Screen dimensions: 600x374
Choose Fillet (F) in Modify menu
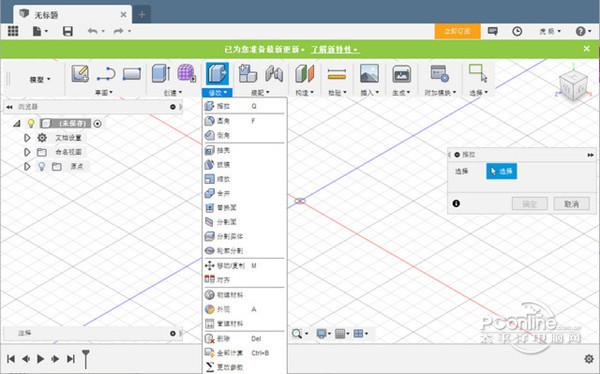tap(245, 121)
